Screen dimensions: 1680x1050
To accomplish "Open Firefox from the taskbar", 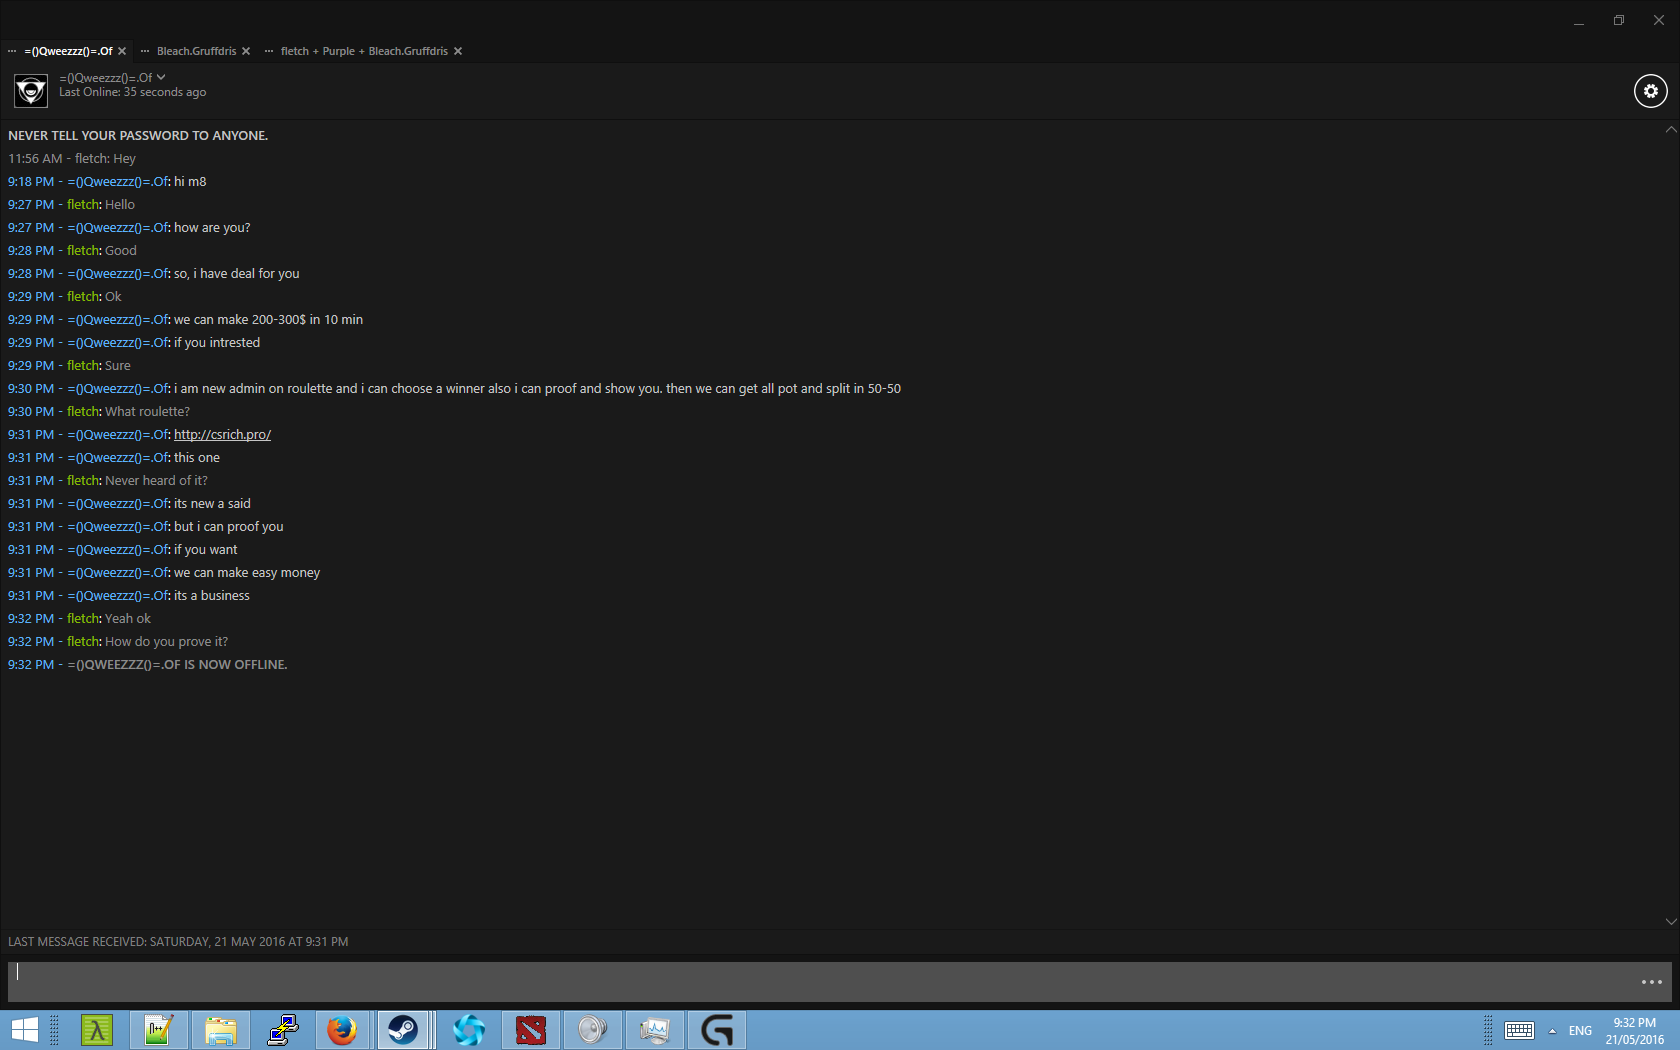I will [x=342, y=1030].
